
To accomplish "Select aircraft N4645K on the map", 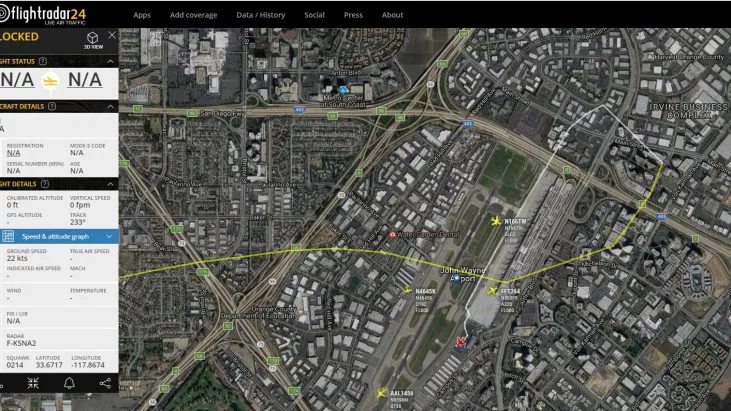I will tap(408, 291).
